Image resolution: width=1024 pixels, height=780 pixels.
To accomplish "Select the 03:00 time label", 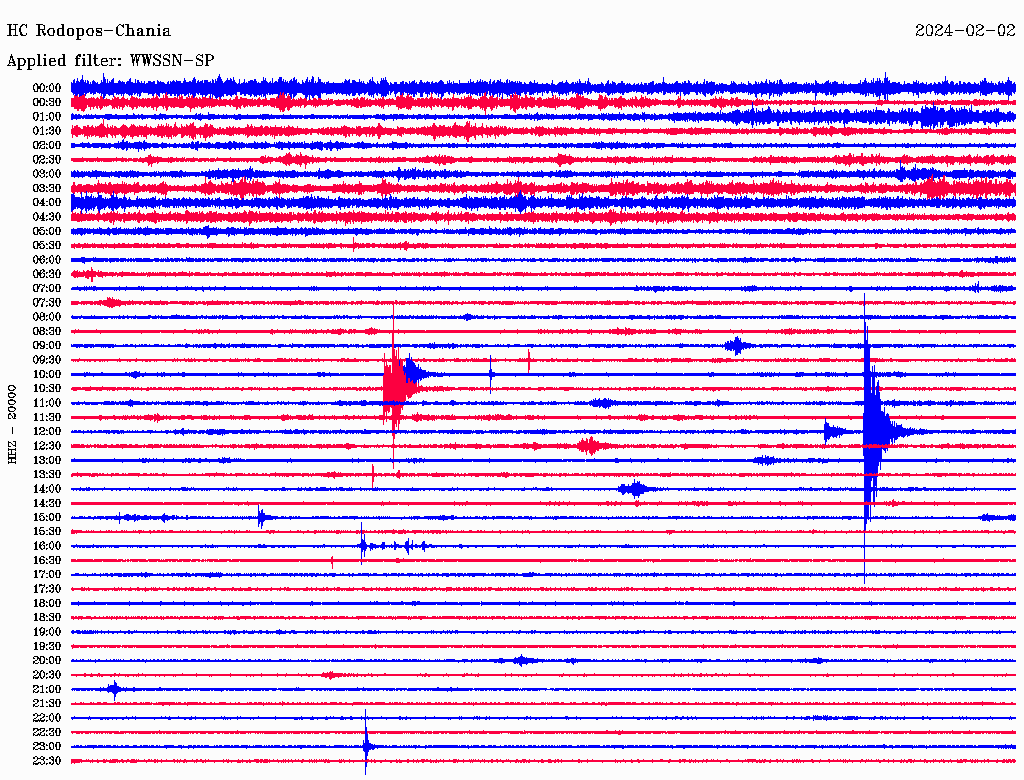I will (x=47, y=174).
